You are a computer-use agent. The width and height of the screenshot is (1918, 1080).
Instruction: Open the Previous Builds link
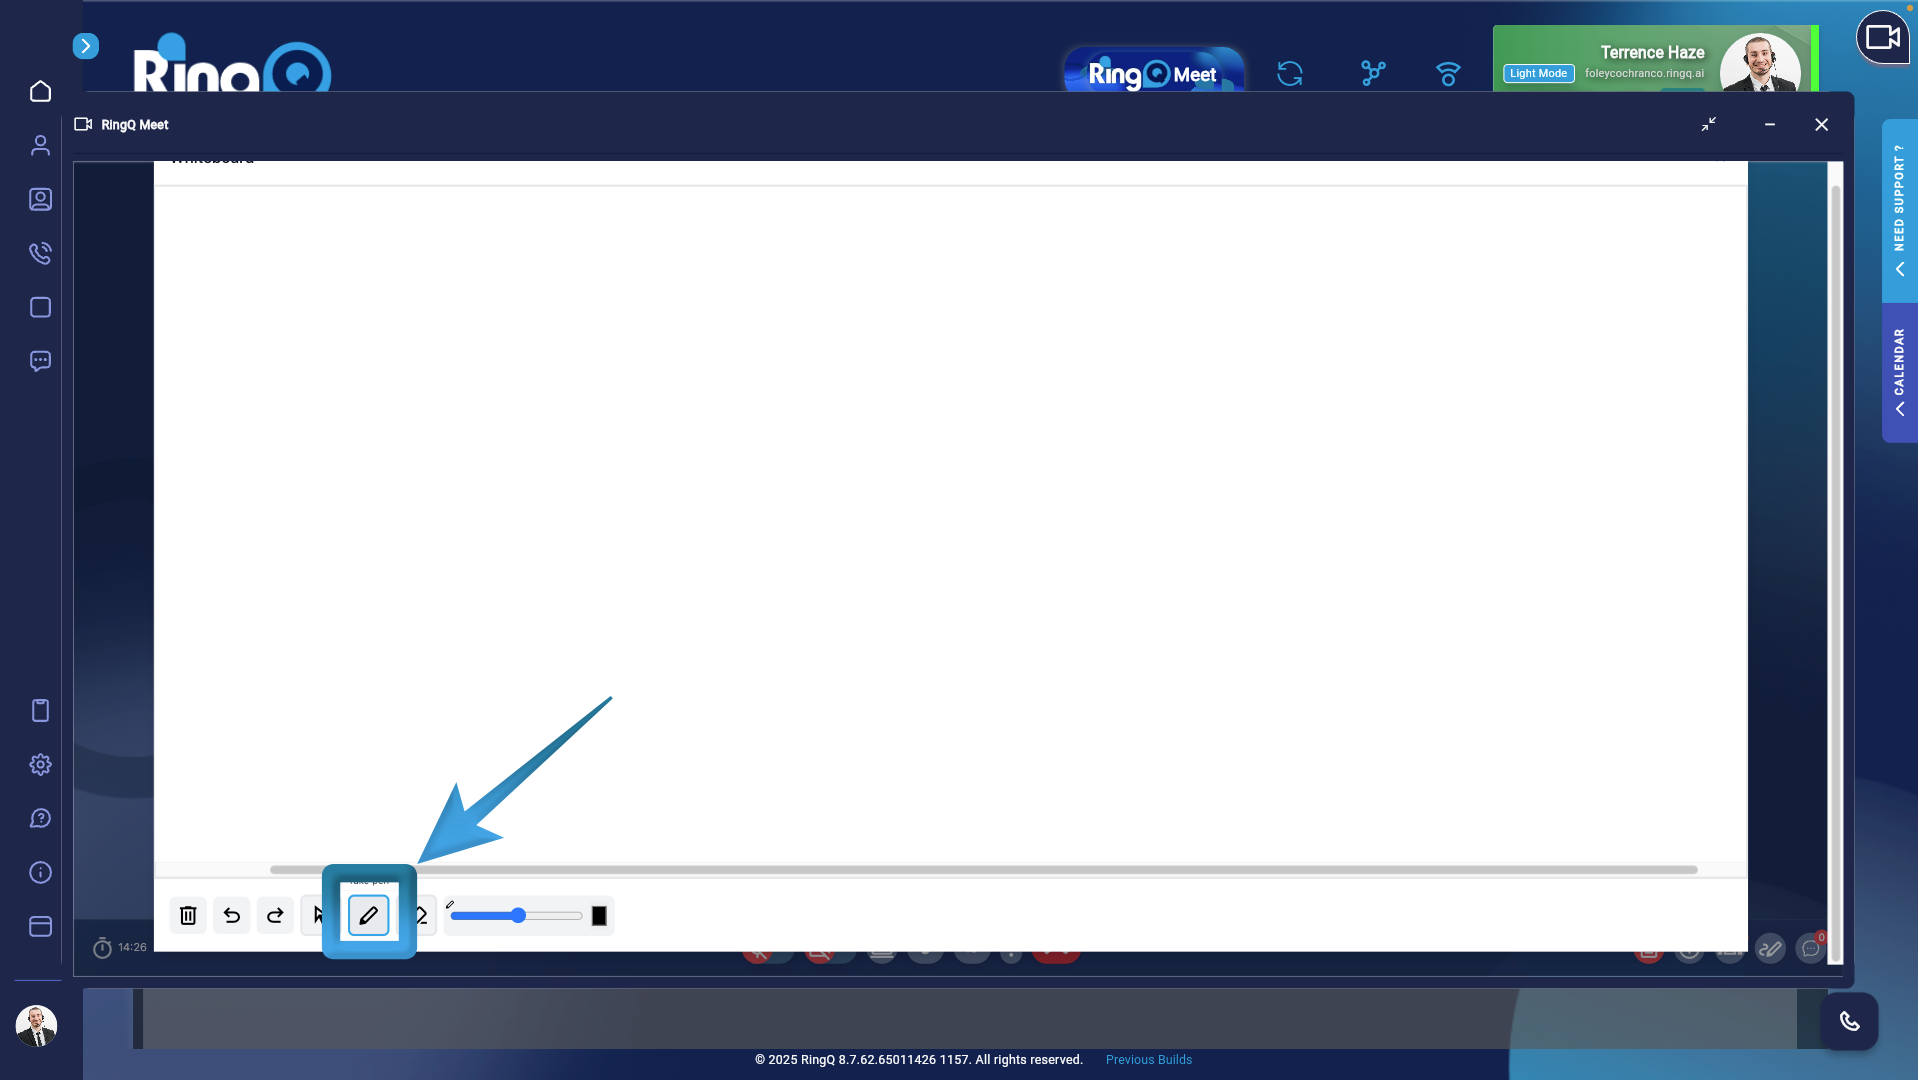tap(1148, 1059)
